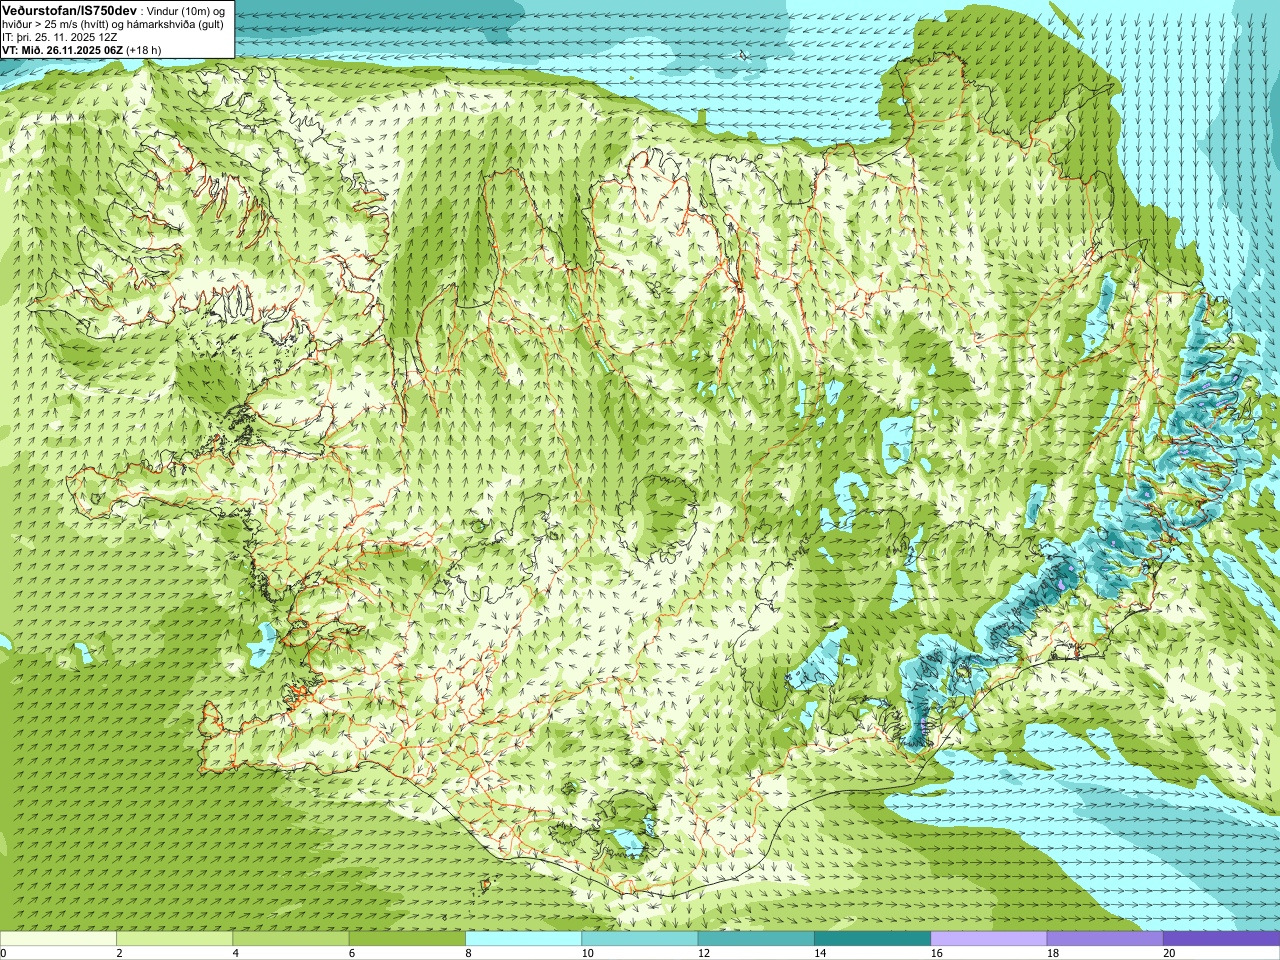
Task: Click legend tick label "0"
Action: (3, 953)
